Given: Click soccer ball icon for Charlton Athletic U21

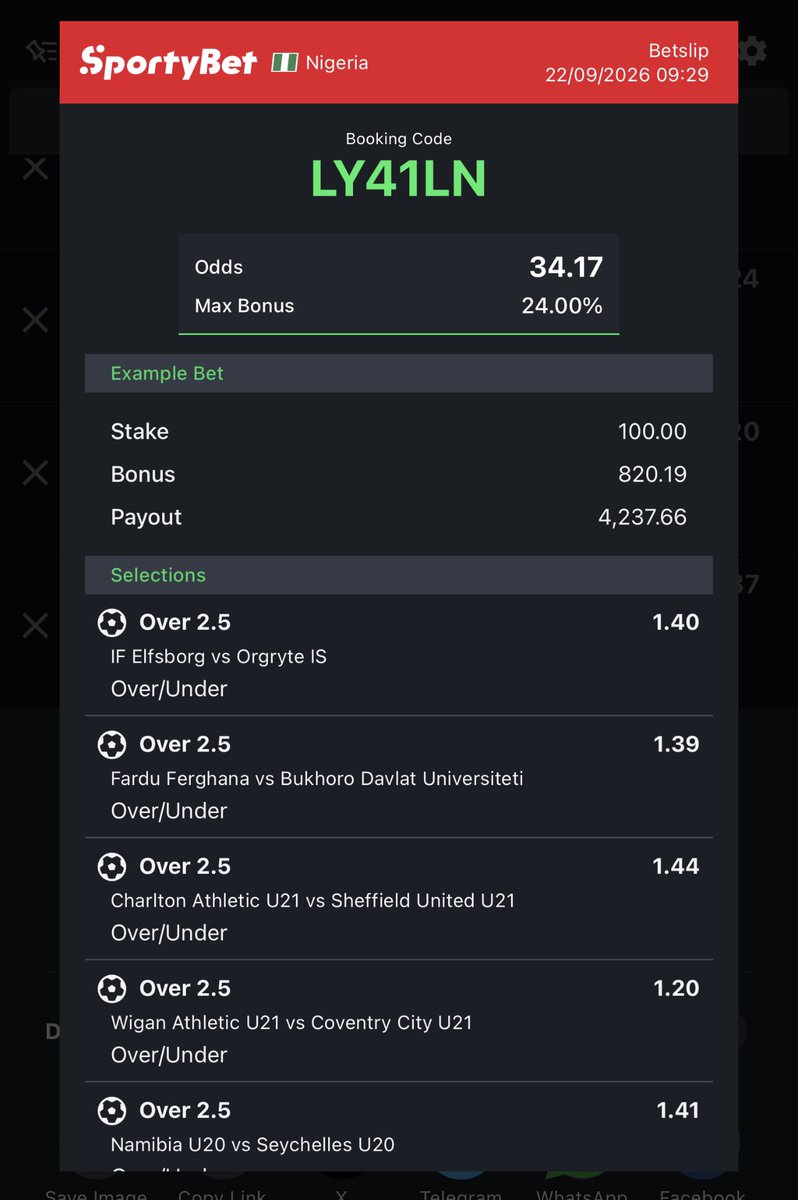Looking at the screenshot, I should click(x=112, y=867).
